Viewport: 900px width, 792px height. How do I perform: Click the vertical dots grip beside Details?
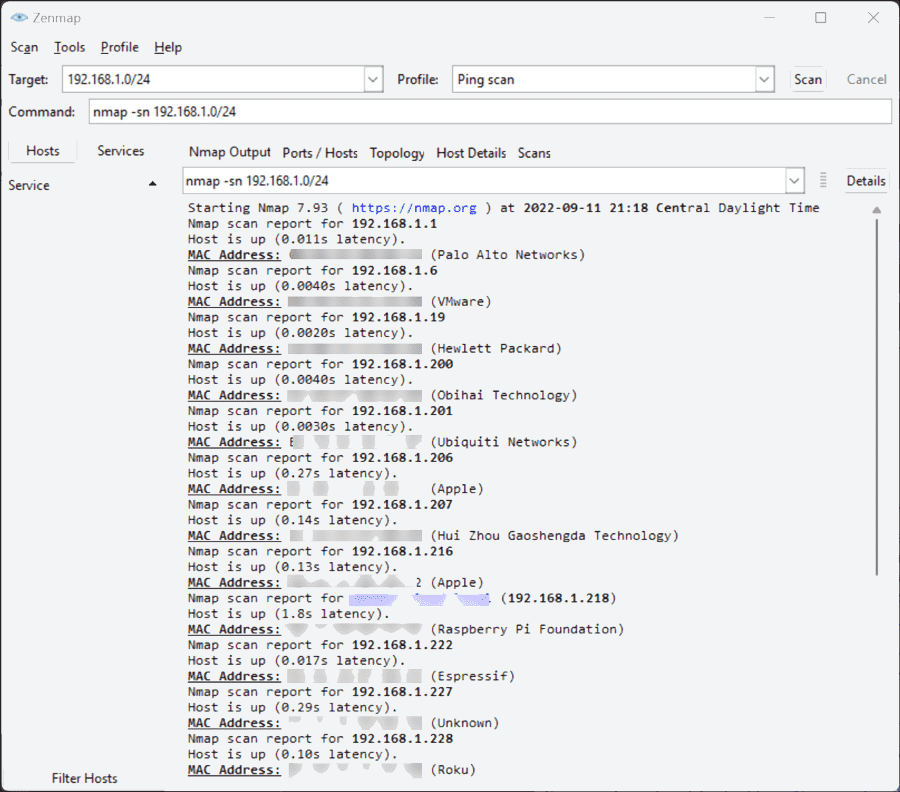pos(823,180)
